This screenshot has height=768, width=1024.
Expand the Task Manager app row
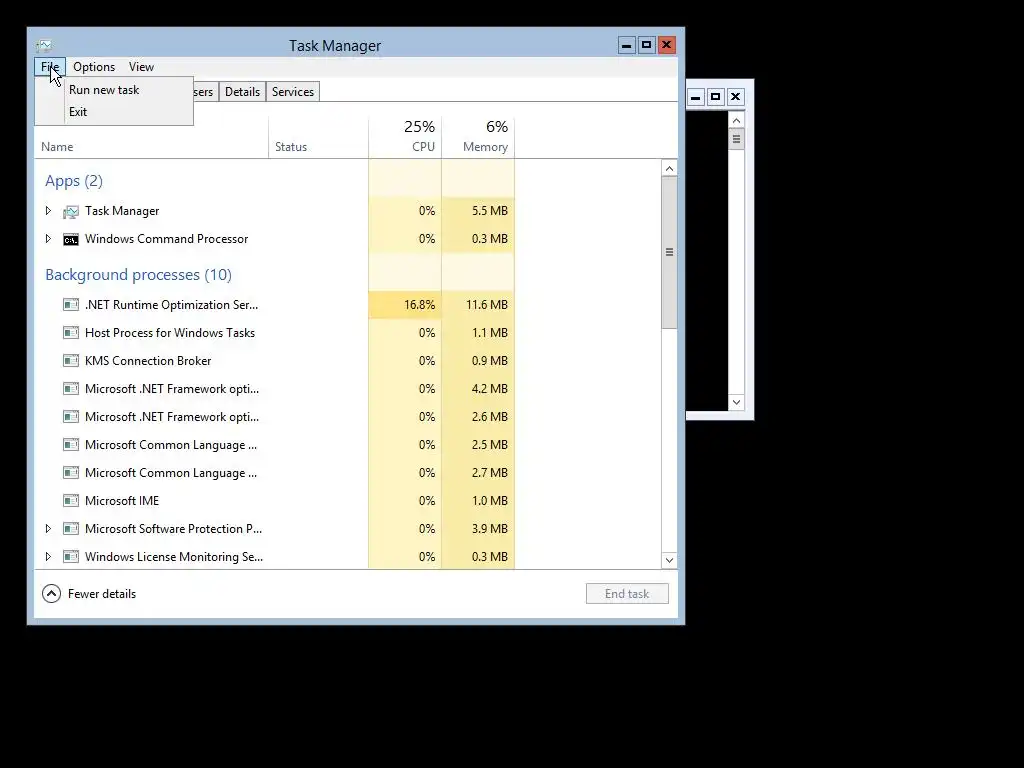48,211
